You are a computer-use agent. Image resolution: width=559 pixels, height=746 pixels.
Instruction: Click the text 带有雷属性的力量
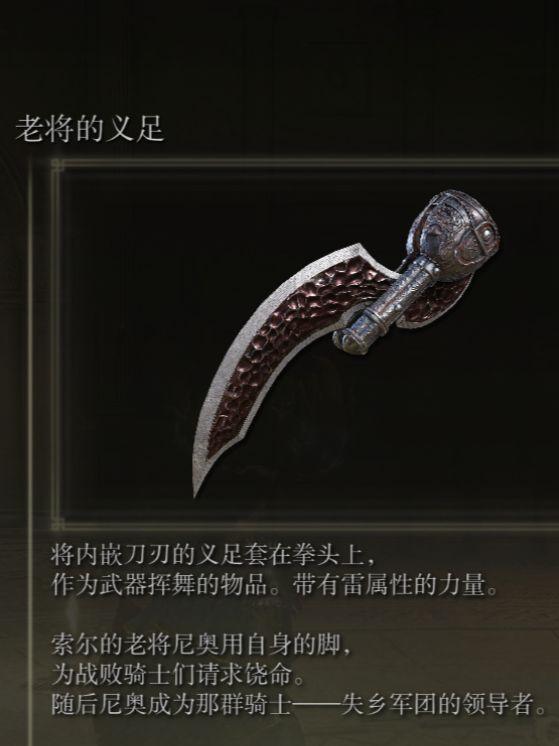(394, 585)
